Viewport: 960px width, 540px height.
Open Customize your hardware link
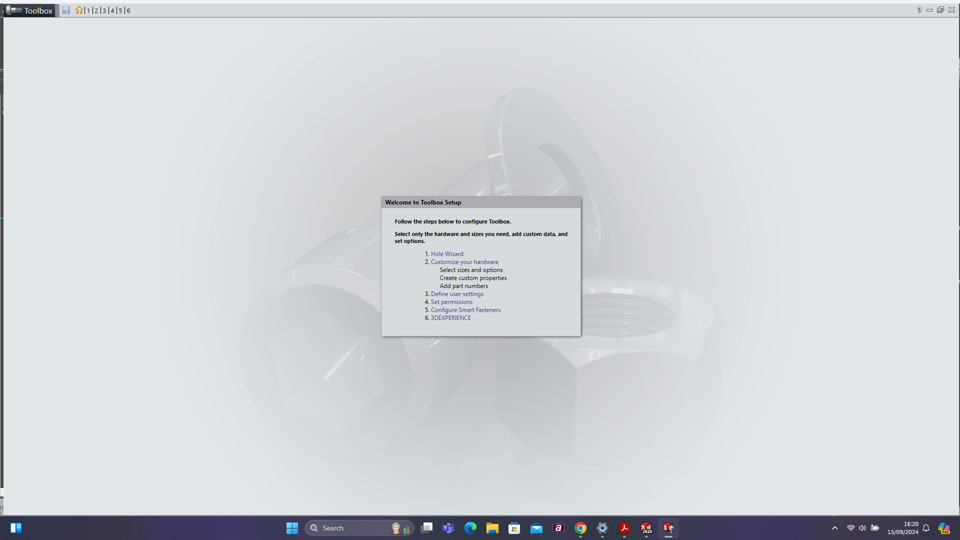coord(465,262)
